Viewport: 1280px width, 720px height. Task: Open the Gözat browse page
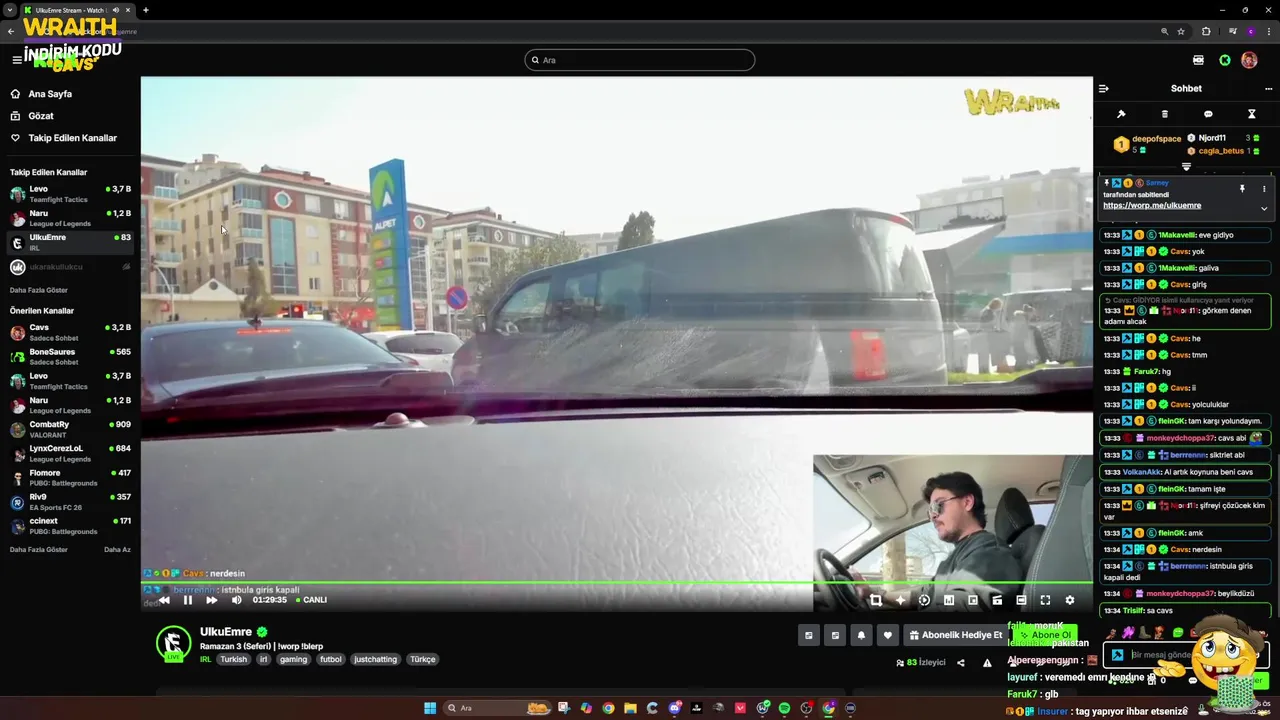click(x=41, y=116)
